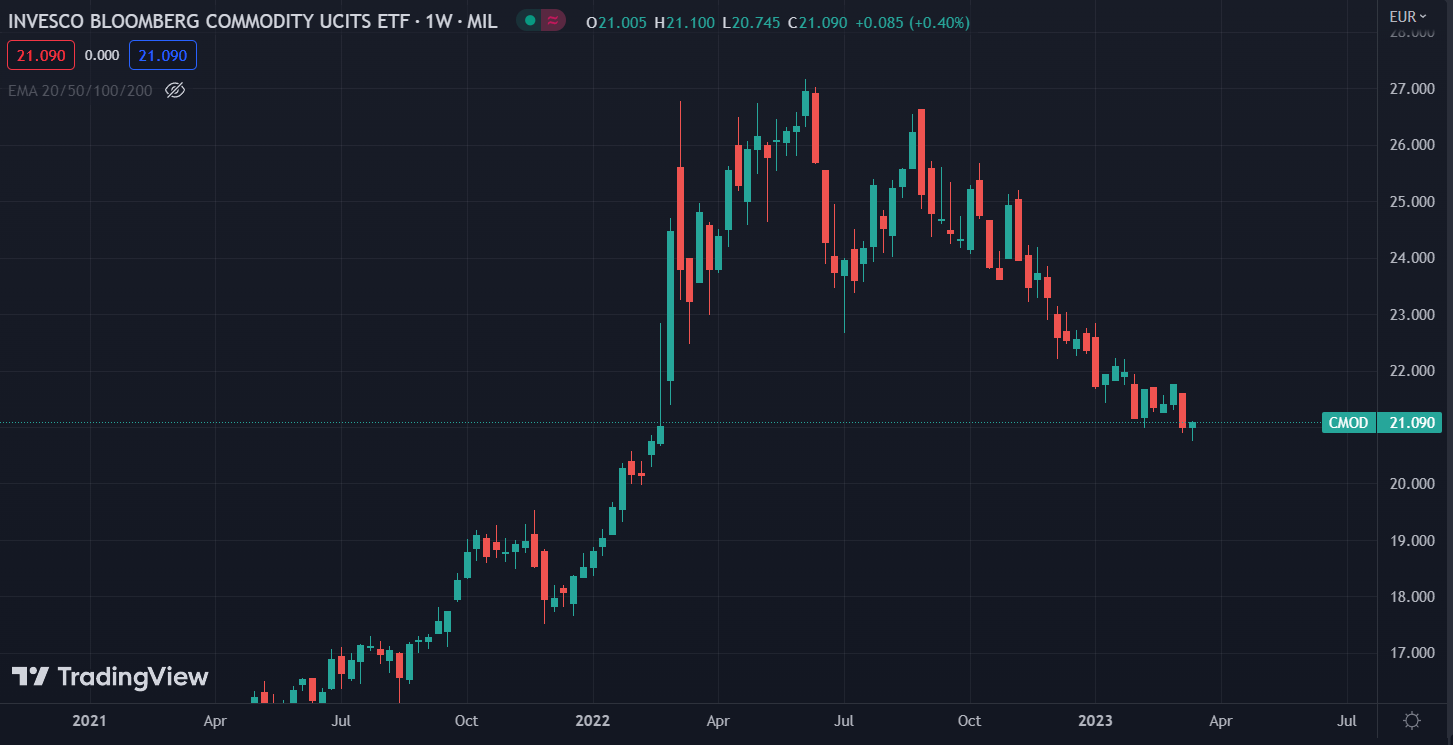Click the 24.000 price axis label

[x=1412, y=258]
